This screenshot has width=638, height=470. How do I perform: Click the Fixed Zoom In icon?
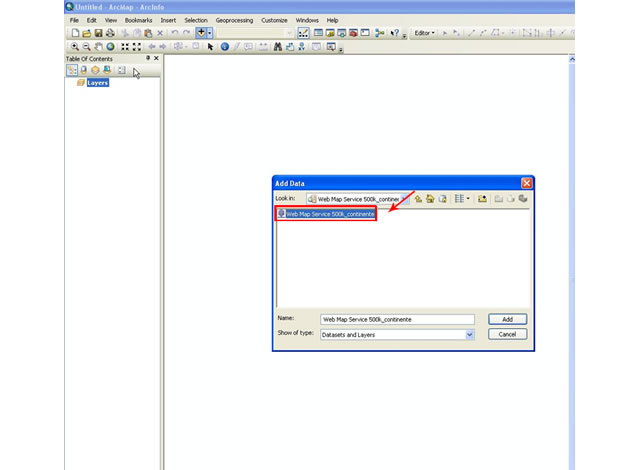[125, 47]
